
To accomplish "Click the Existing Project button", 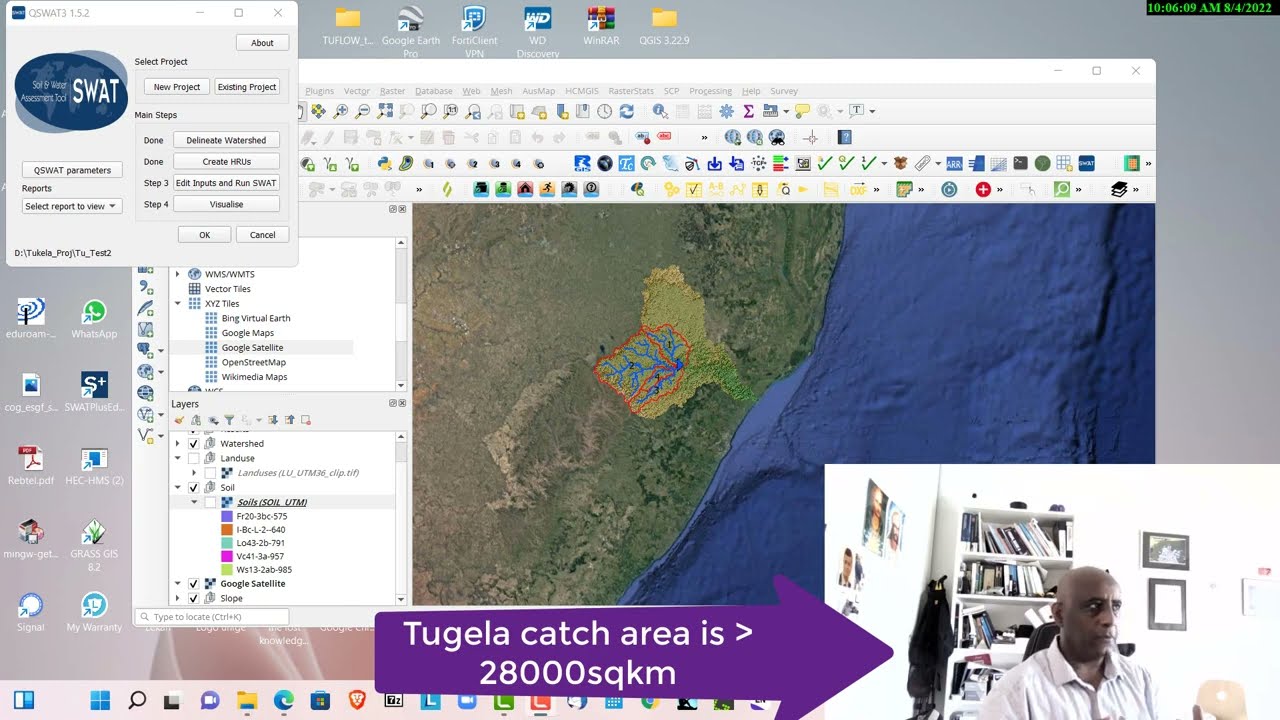I will pos(247,87).
